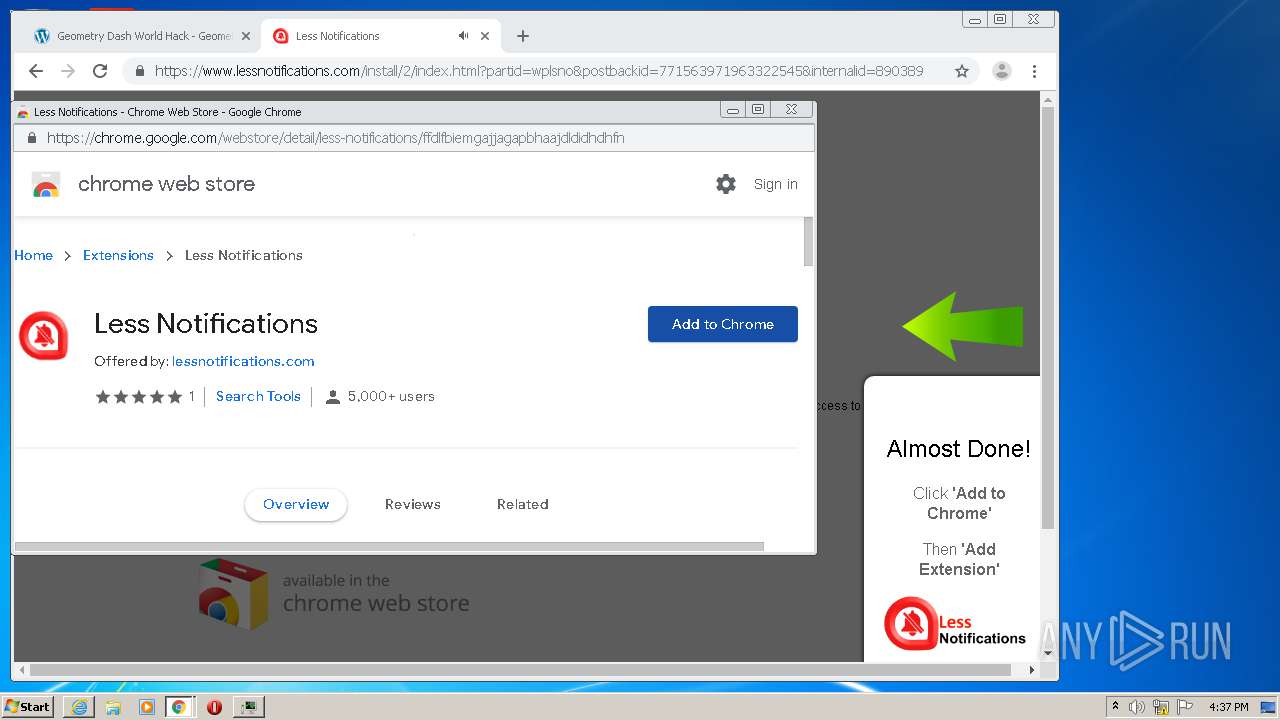Click Sign in on web store
This screenshot has height=720, width=1280.
point(776,184)
